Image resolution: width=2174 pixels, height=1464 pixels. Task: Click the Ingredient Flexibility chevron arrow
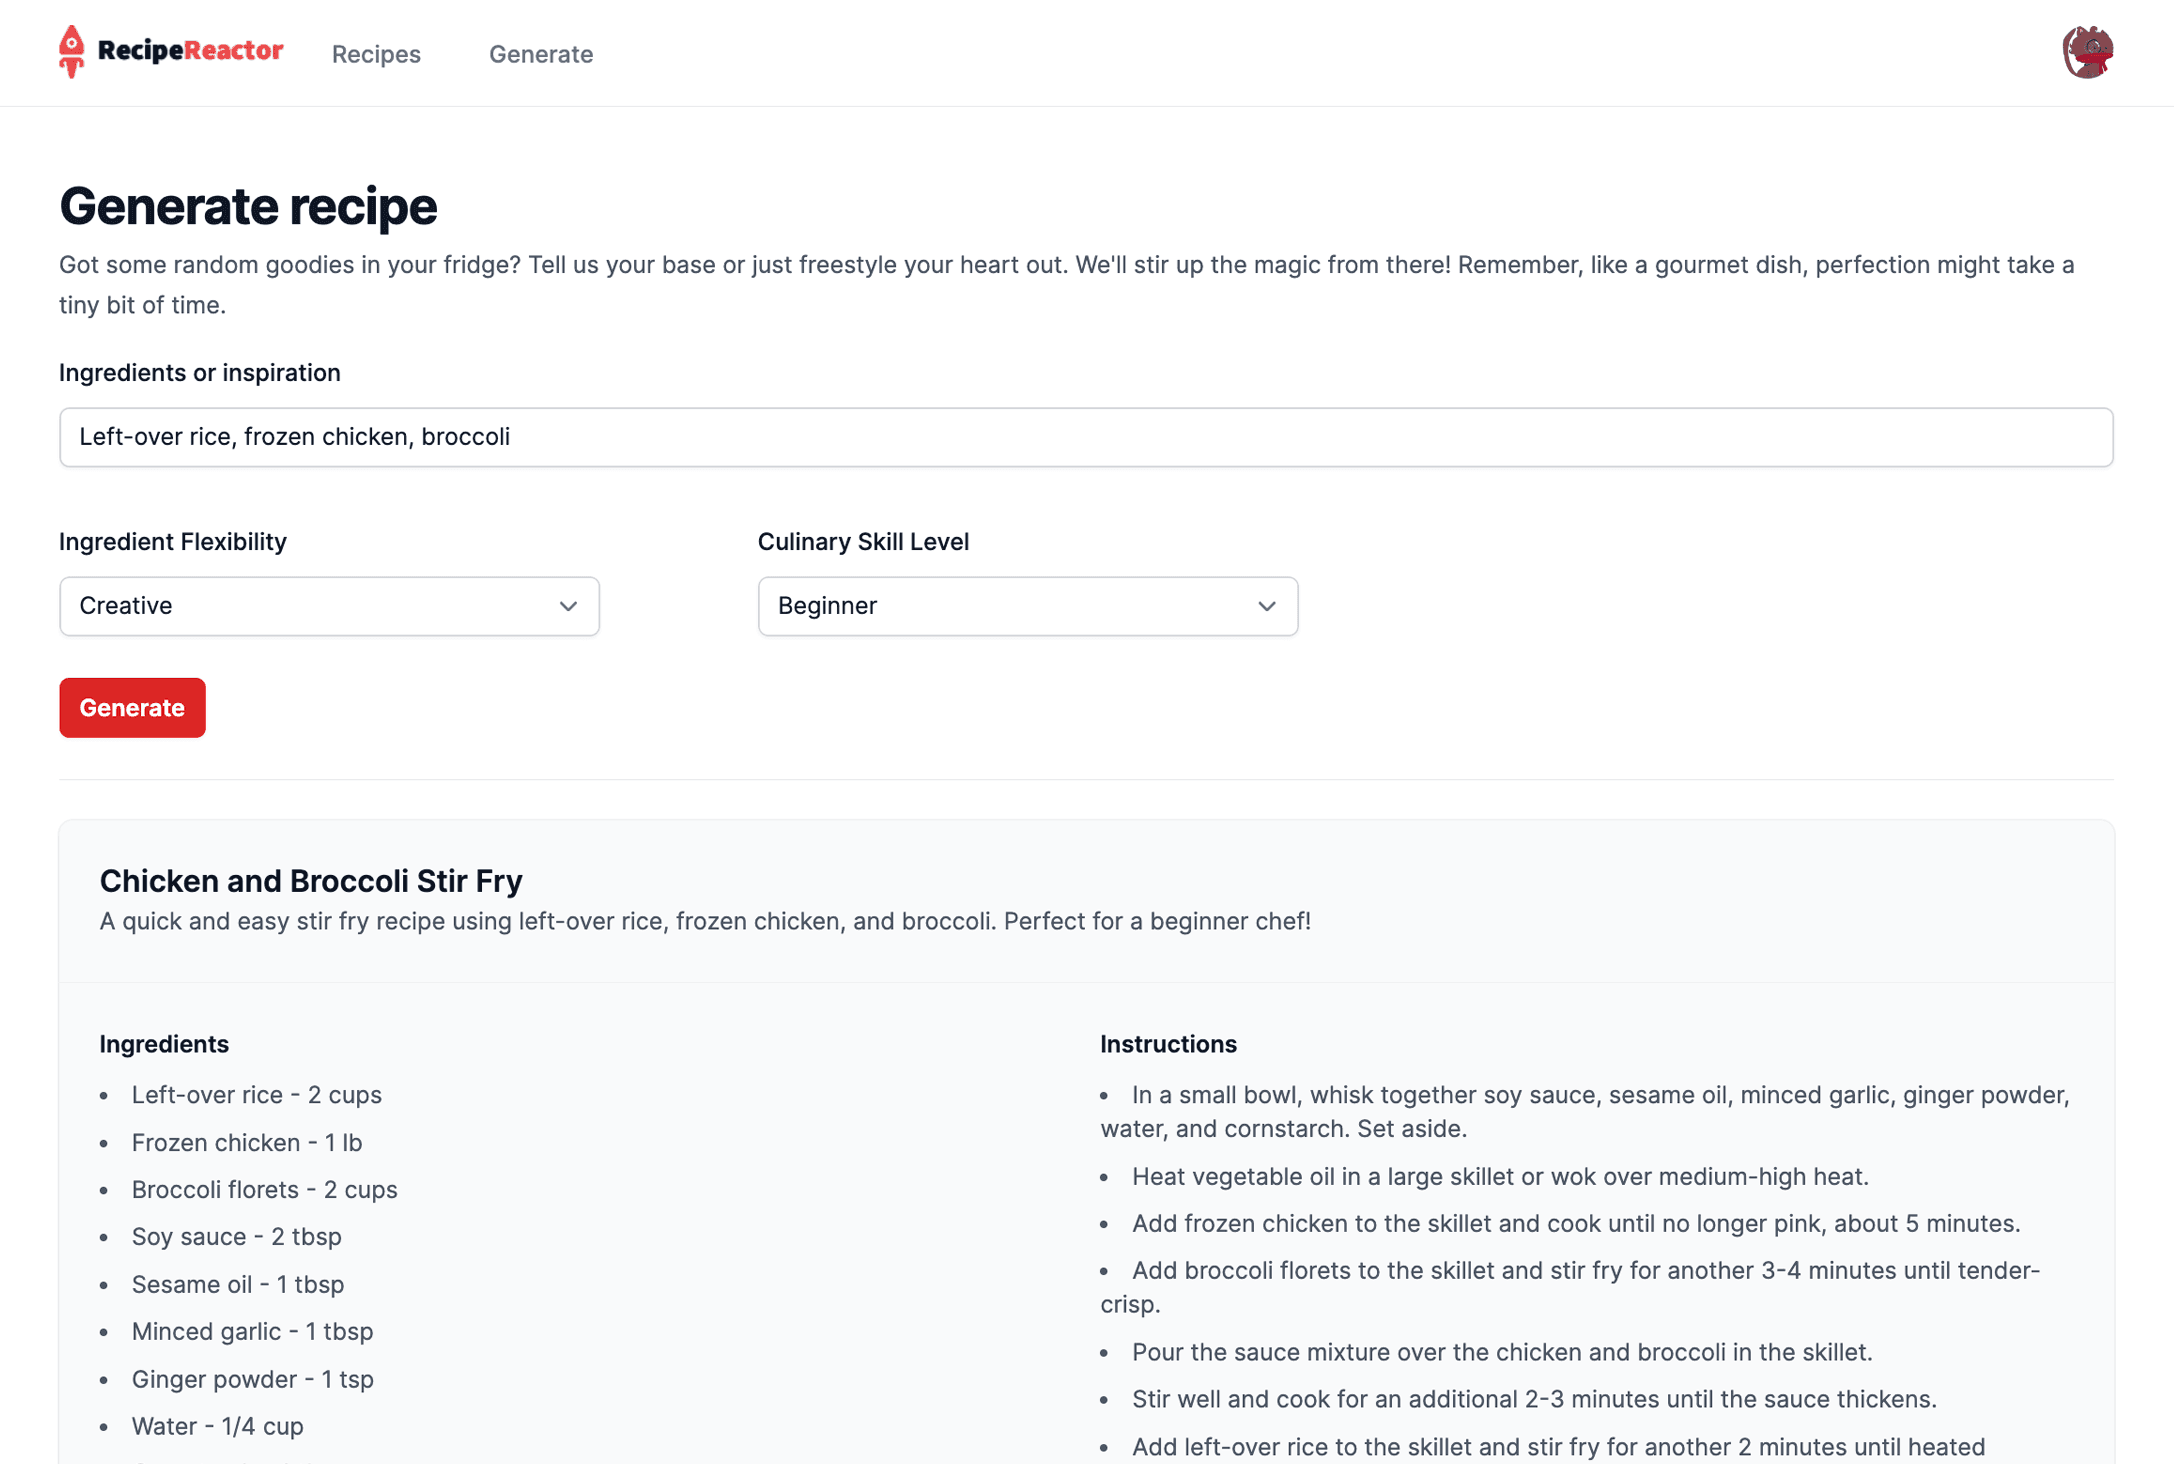point(568,606)
